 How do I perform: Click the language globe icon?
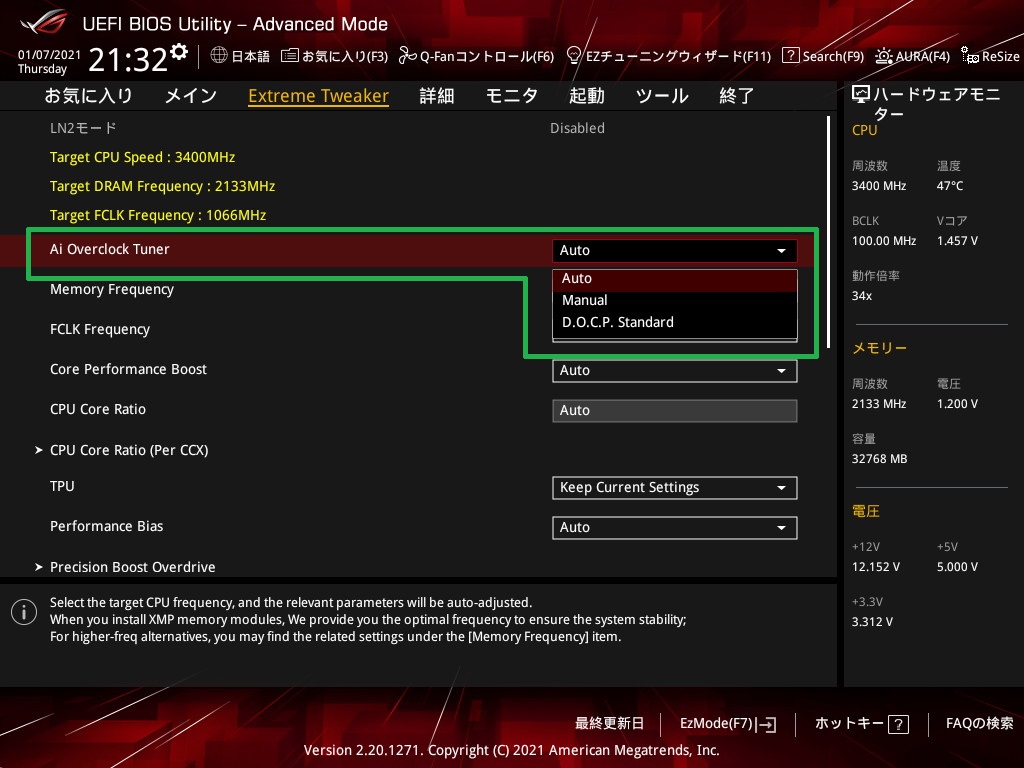(219, 56)
